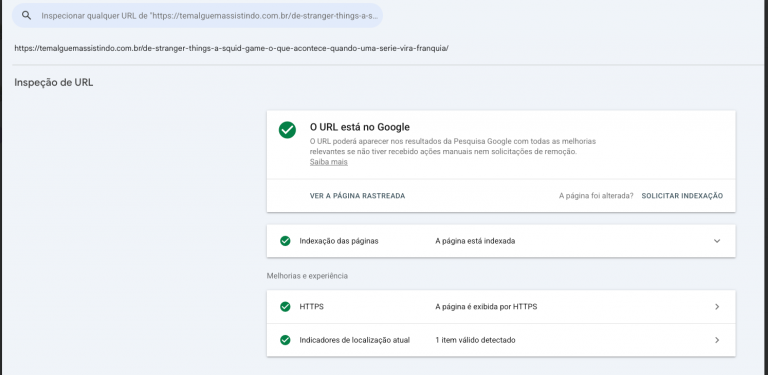
Task: Click the 'A página foi alterada?' text
Action: tap(596, 196)
